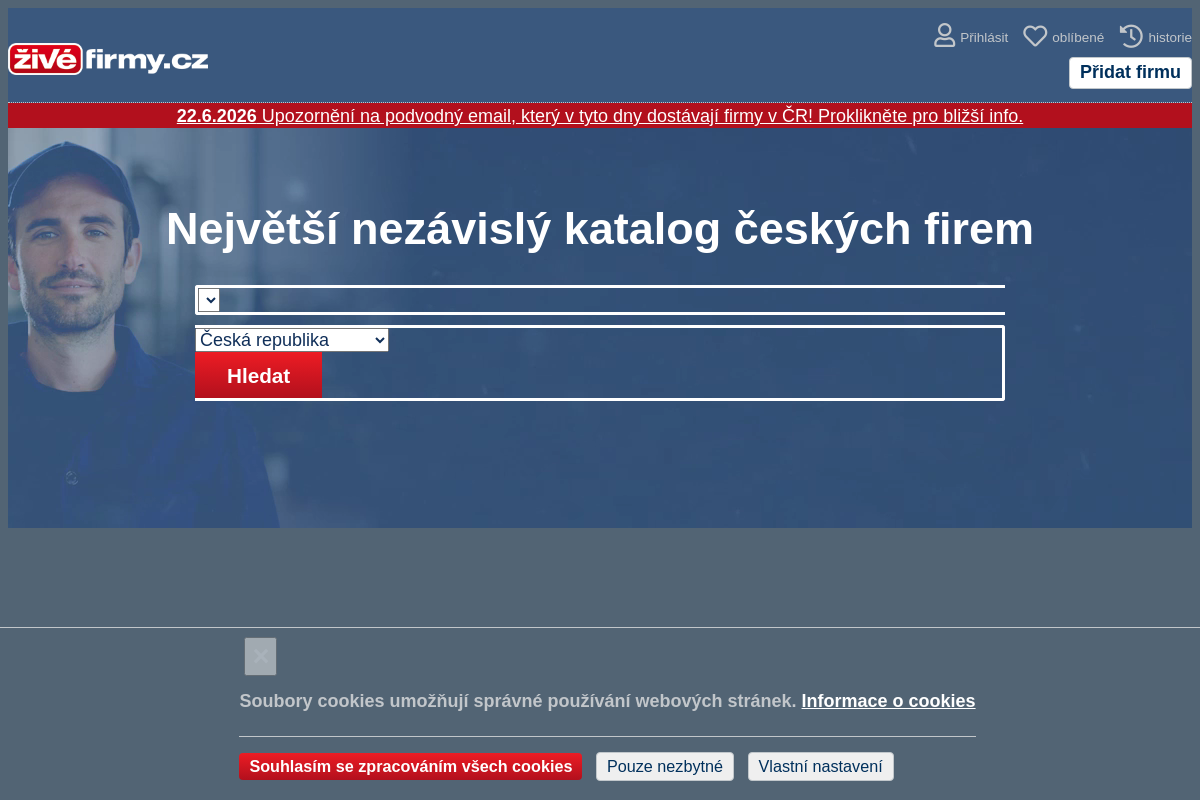Open the oblíbené link
Image resolution: width=1200 pixels, height=800 pixels.
tap(1078, 38)
